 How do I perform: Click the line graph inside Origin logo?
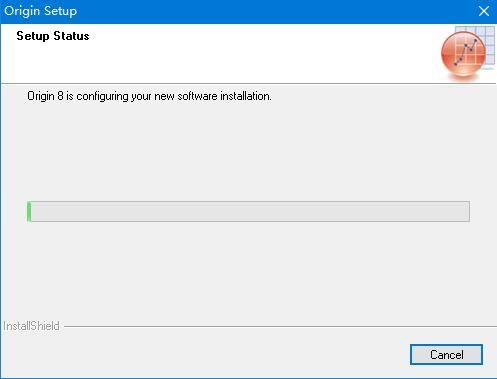[466, 52]
